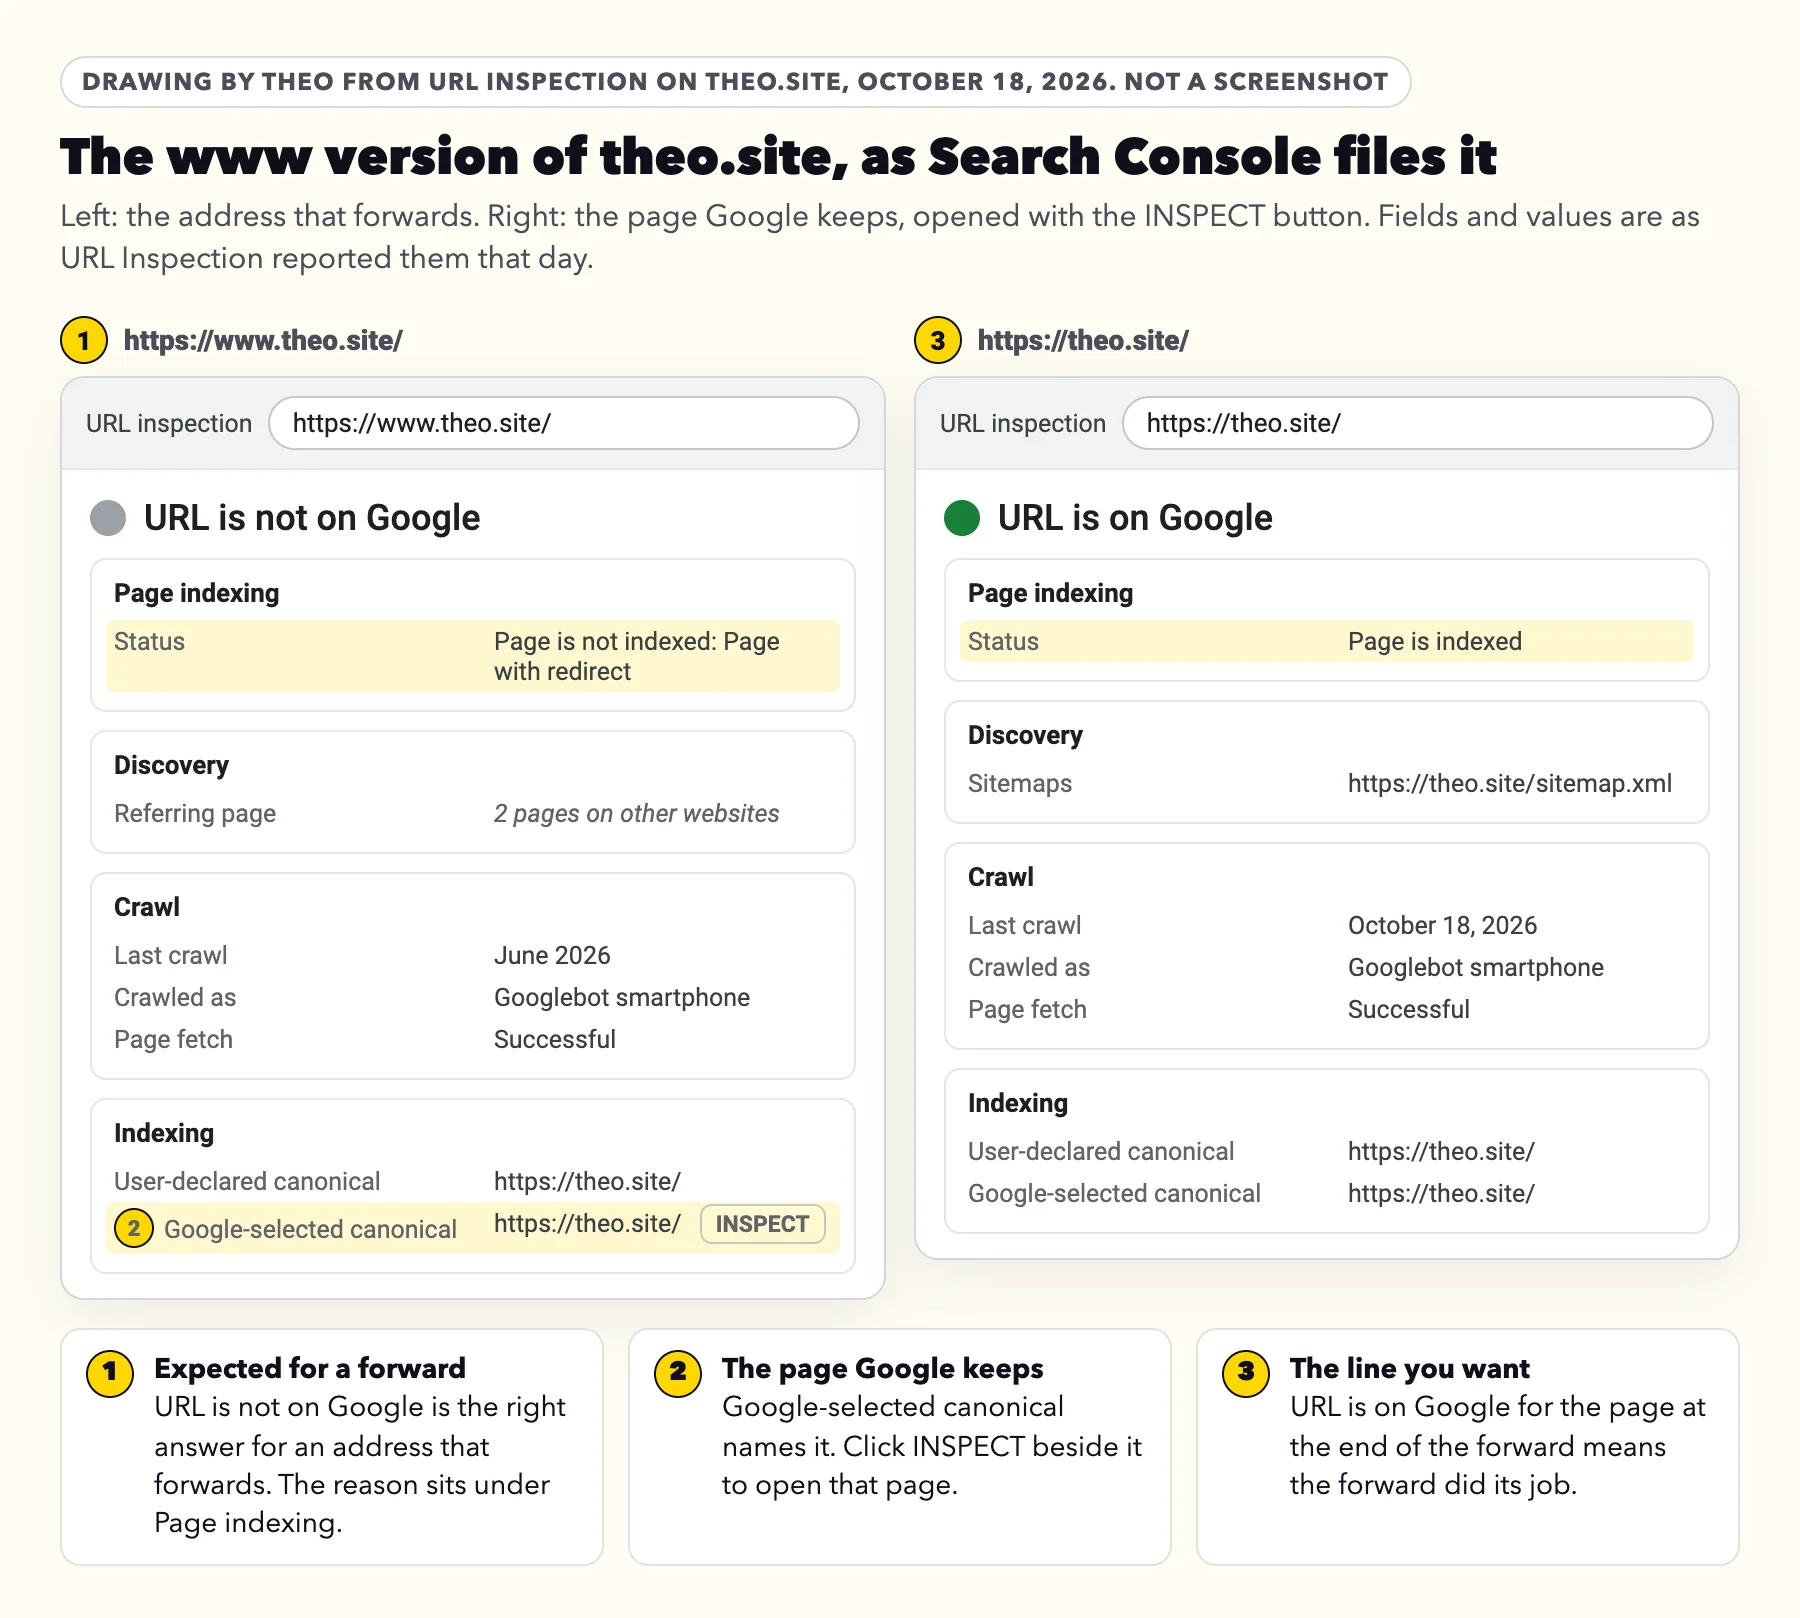Click the 'Page indexing' heading in the www panel
The width and height of the screenshot is (1800, 1618).
click(x=197, y=593)
